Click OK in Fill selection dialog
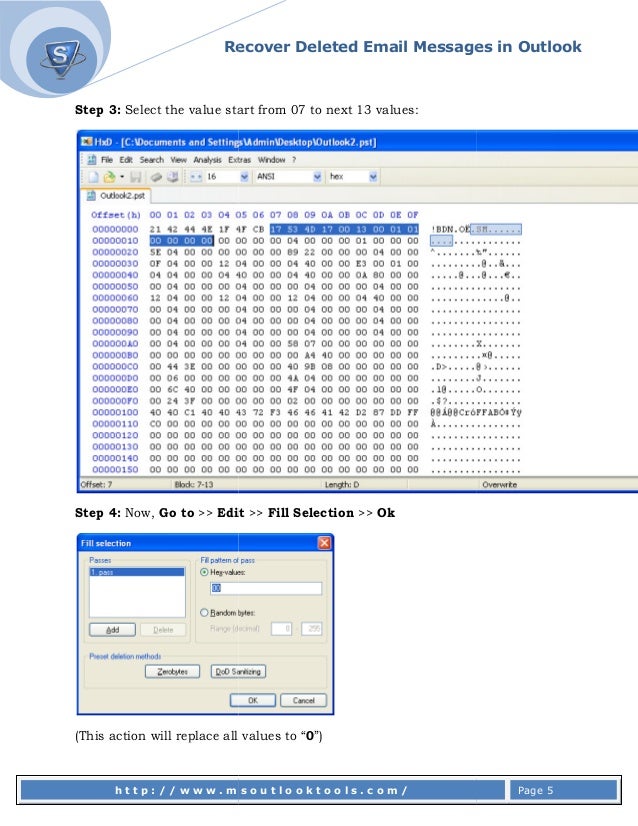Screen dimensions: 638x826 point(253,701)
